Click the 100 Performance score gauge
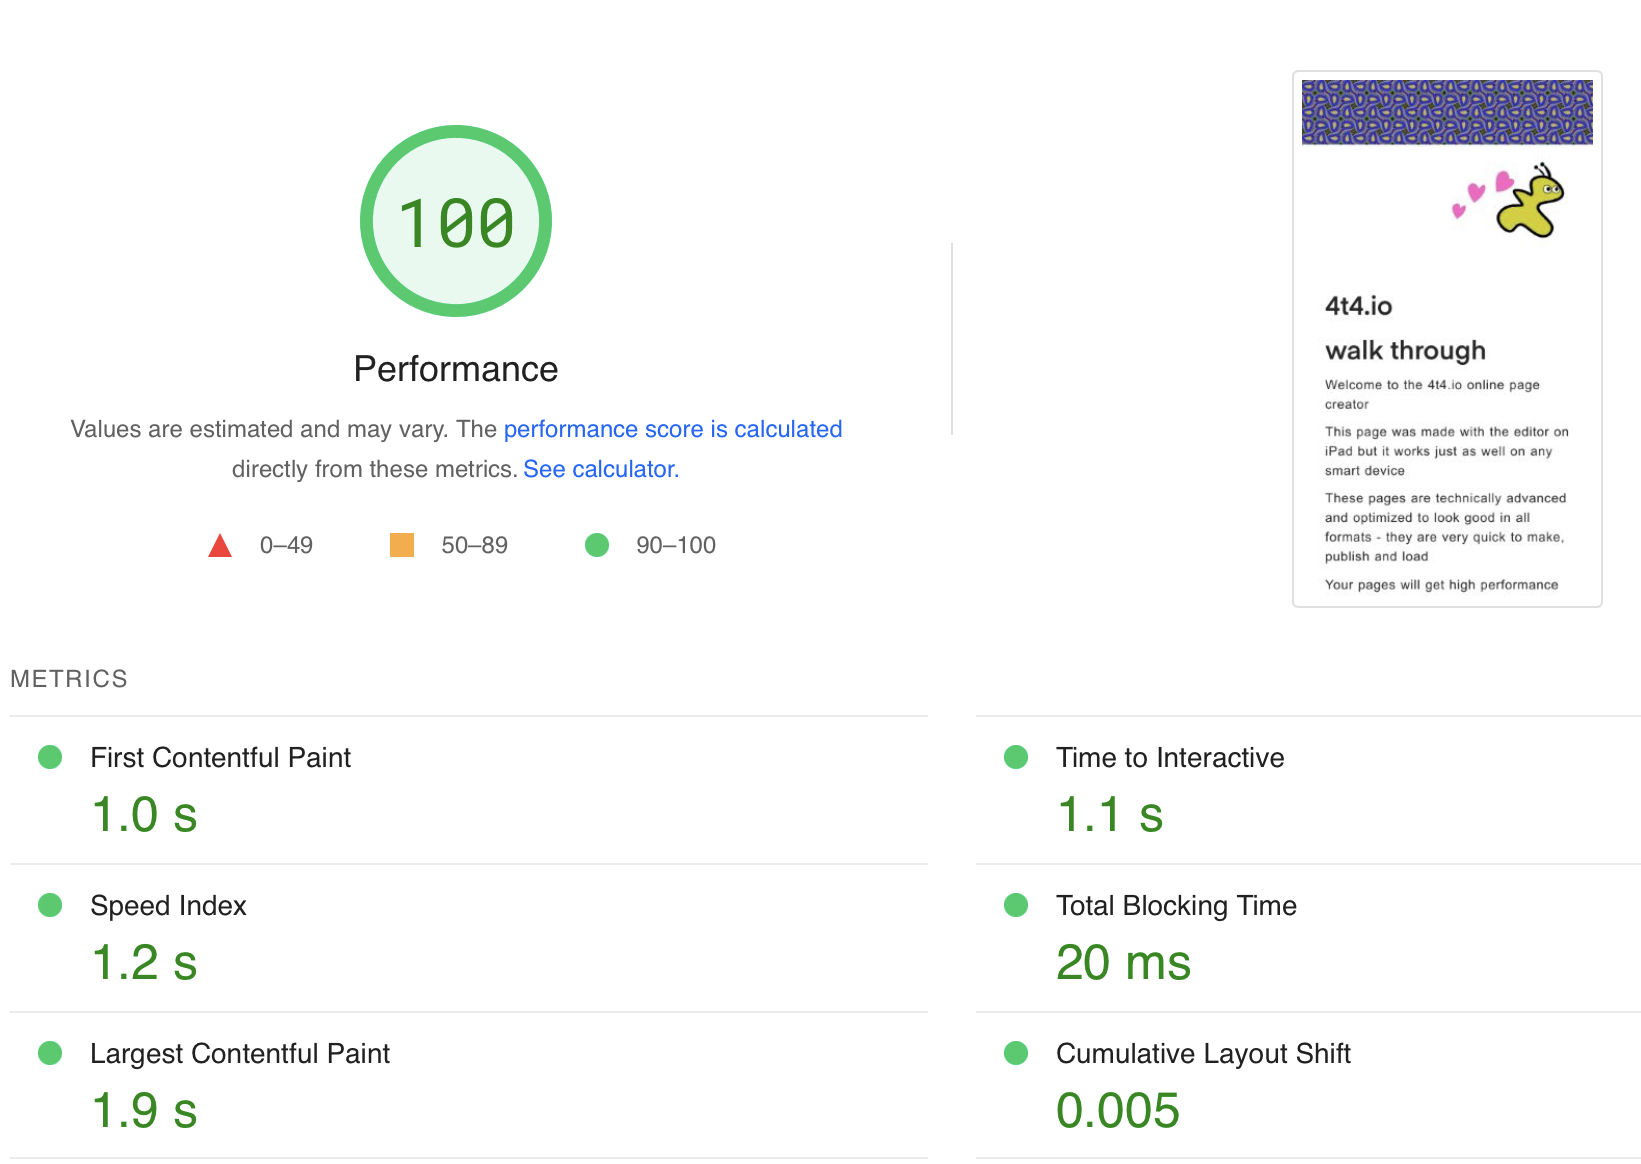1641x1164 pixels. (x=455, y=221)
